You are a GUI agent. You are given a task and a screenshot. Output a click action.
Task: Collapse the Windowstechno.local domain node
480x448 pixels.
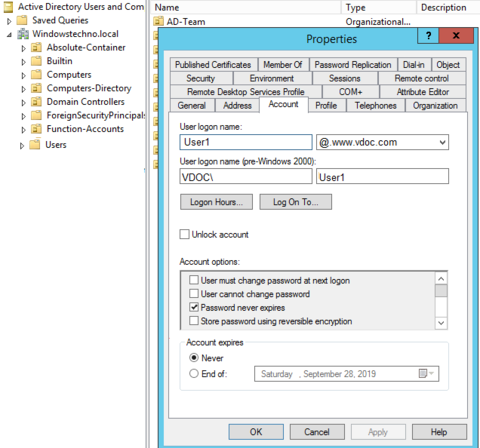[9, 35]
